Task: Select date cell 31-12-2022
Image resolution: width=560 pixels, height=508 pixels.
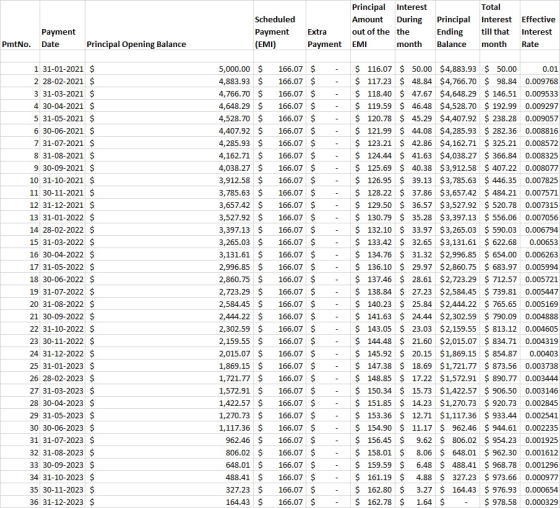Action: pos(62,354)
